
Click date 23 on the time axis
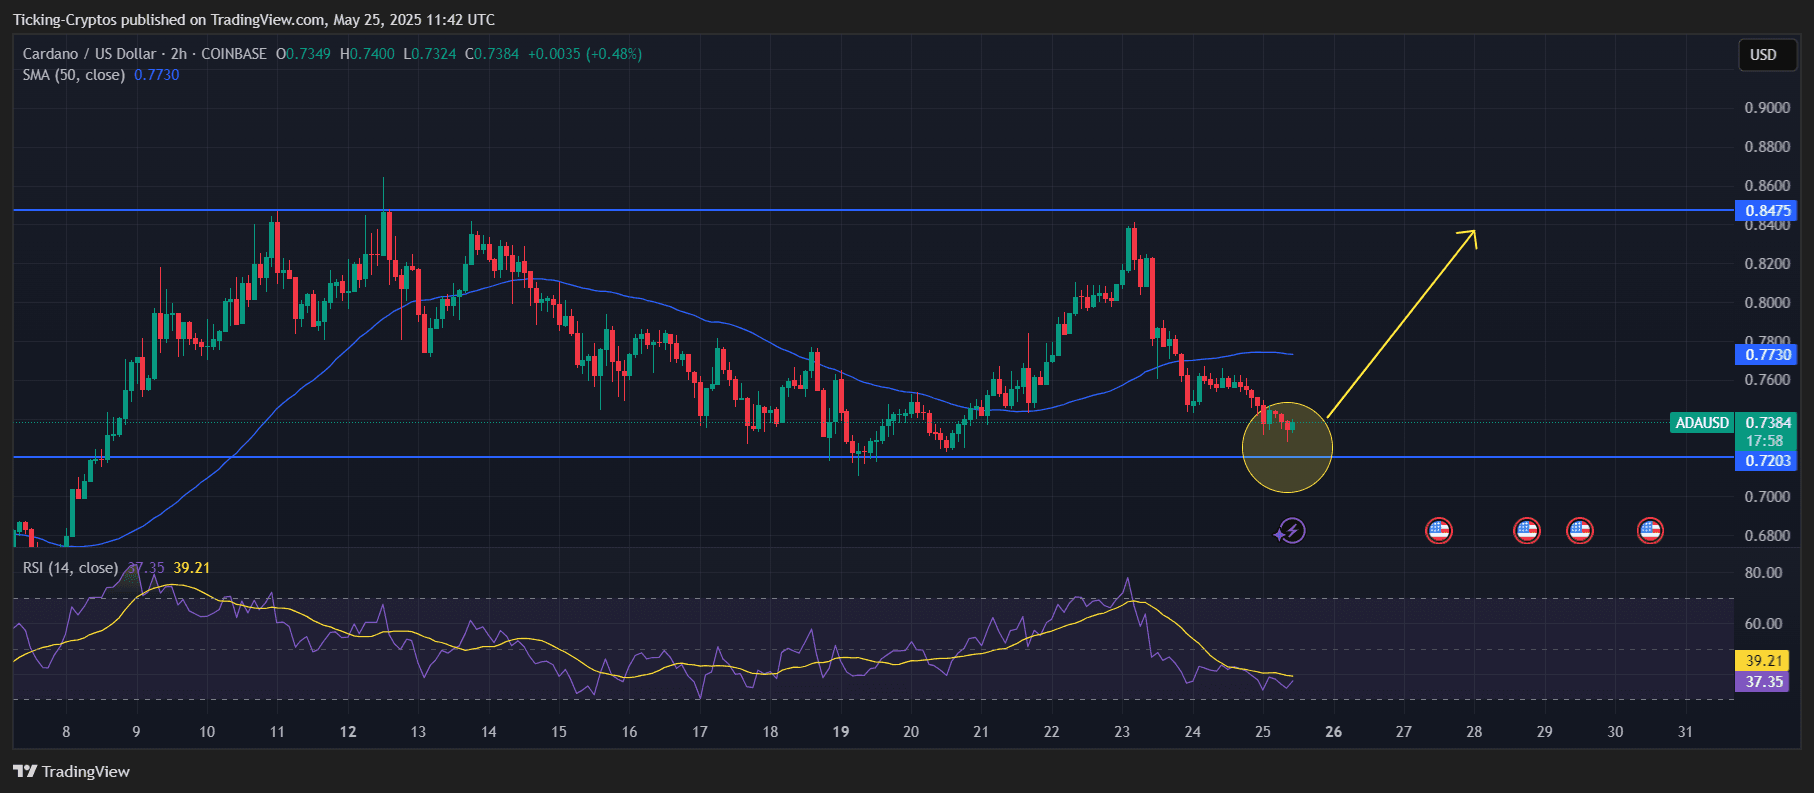[x=1122, y=732]
